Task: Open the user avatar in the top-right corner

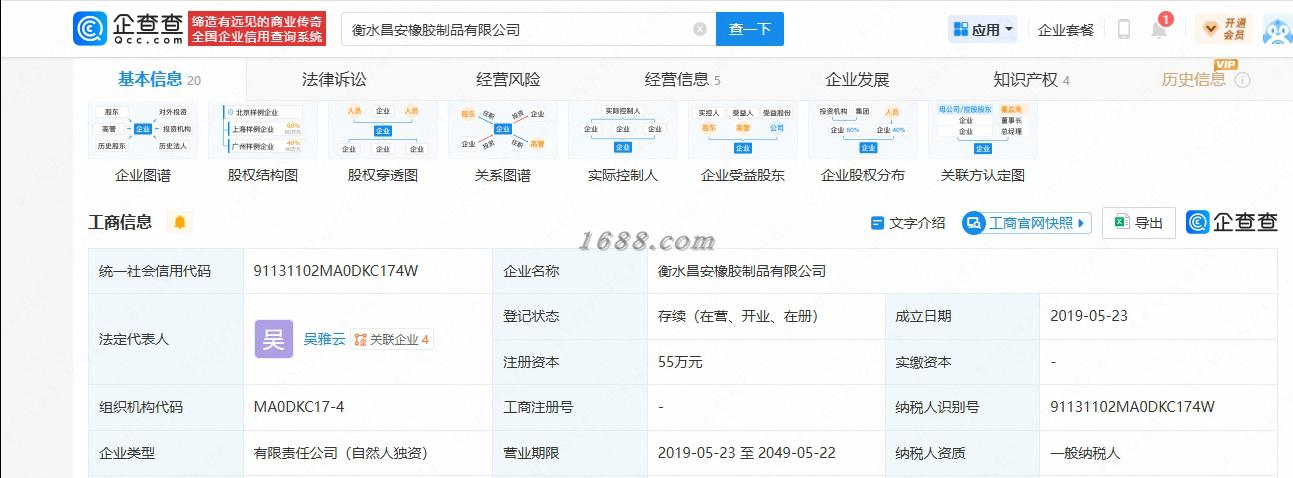Action: pos(1278,29)
